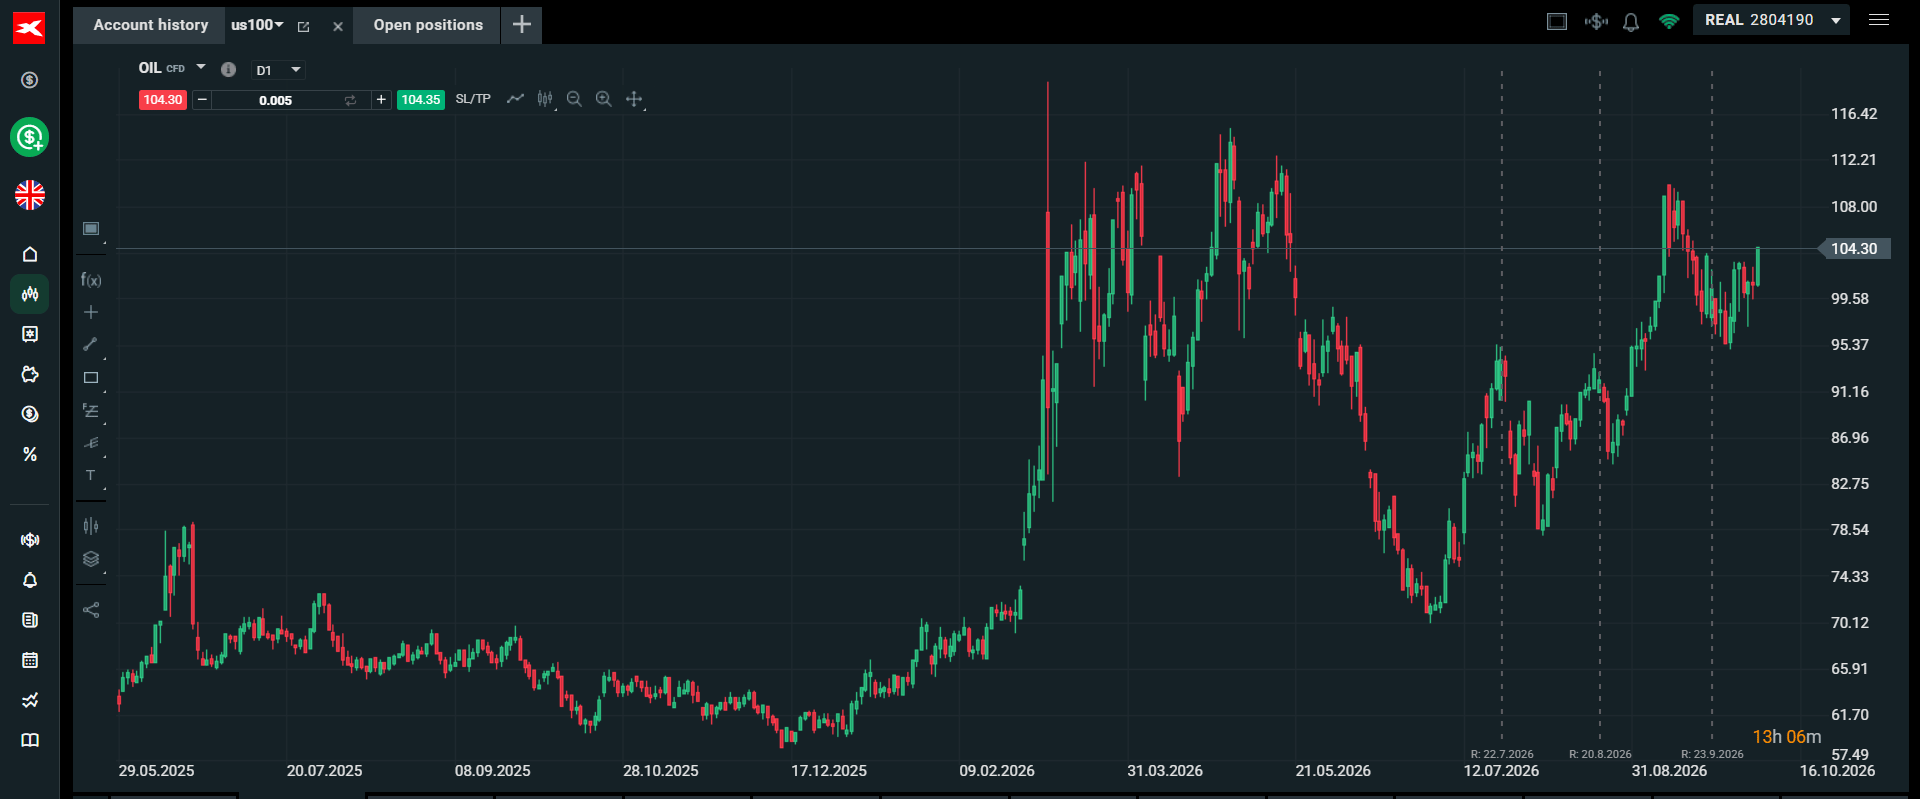Click the green 104.35 buy button
Viewport: 1920px width, 799px height.
pyautogui.click(x=421, y=100)
